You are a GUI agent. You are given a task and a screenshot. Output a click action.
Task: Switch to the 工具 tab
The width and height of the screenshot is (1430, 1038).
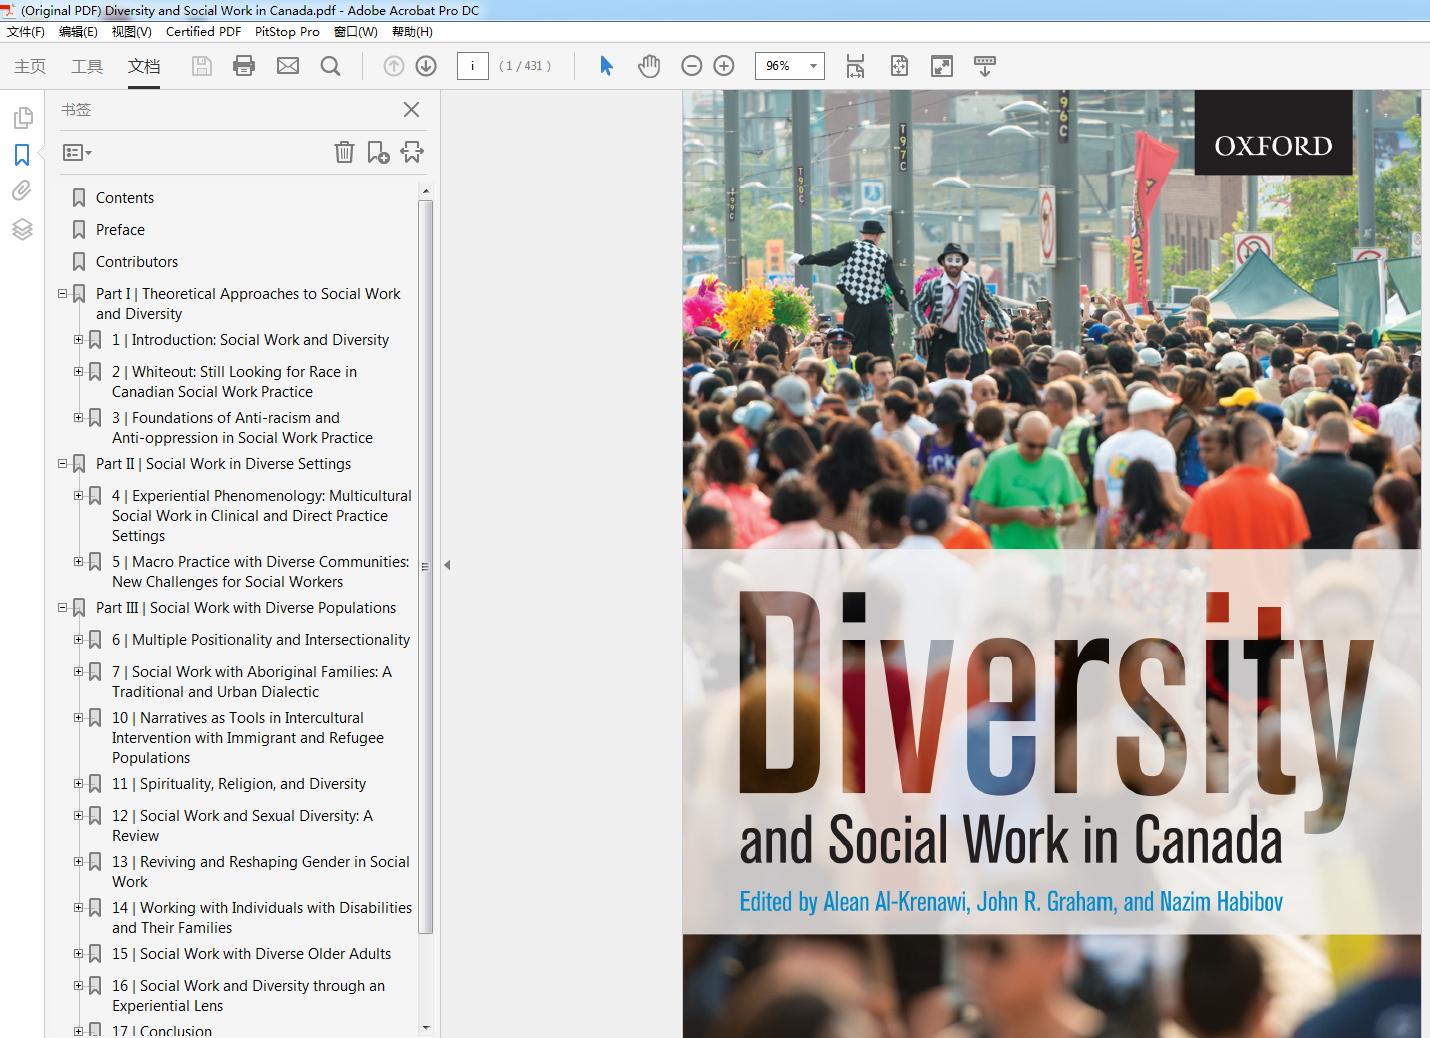[x=87, y=66]
